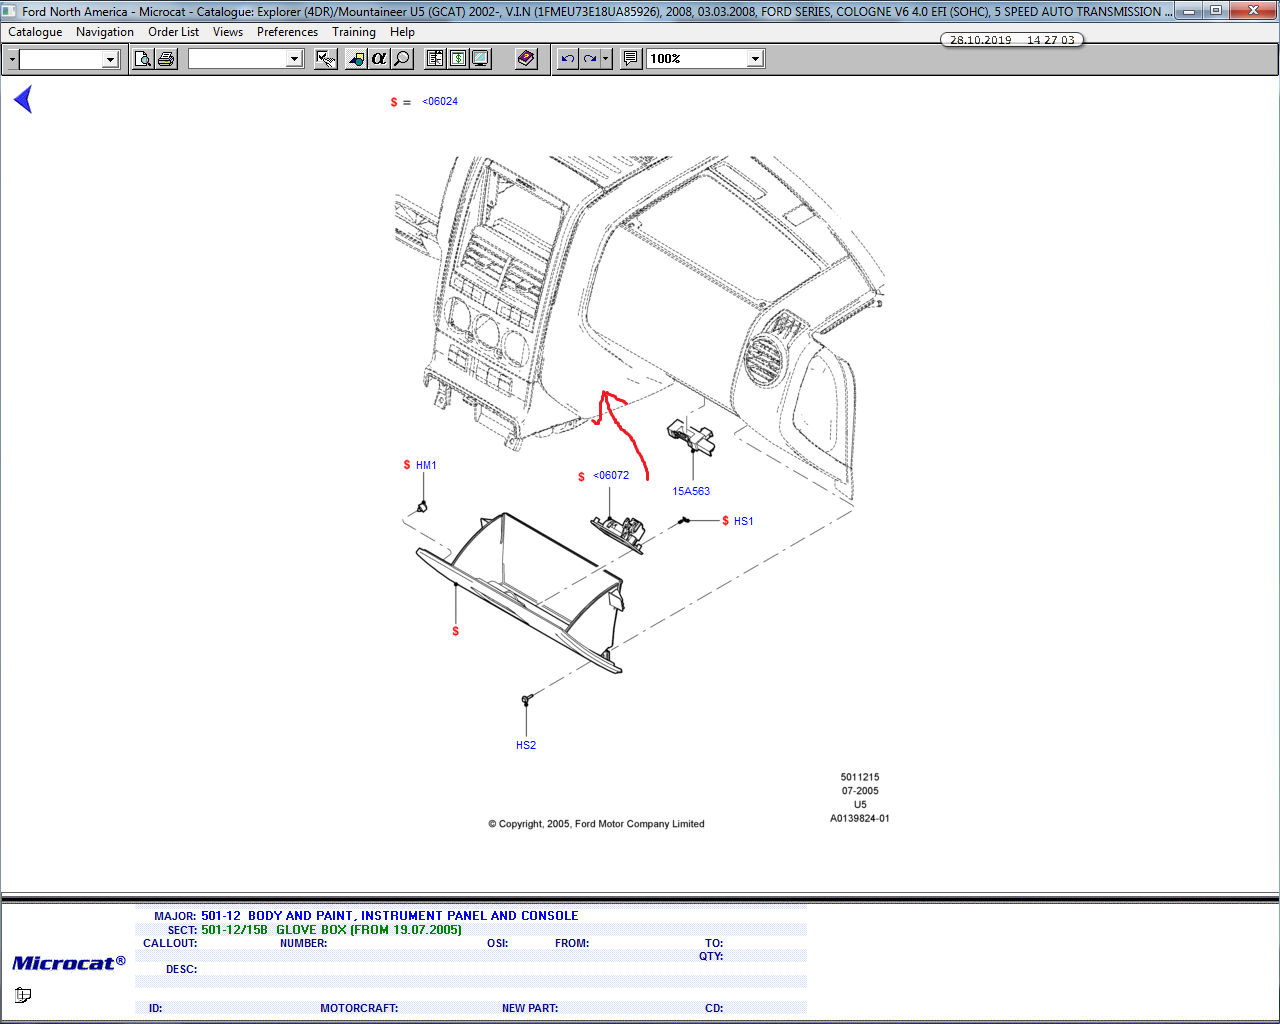Open the redo history dropdown arrow

pos(606,59)
